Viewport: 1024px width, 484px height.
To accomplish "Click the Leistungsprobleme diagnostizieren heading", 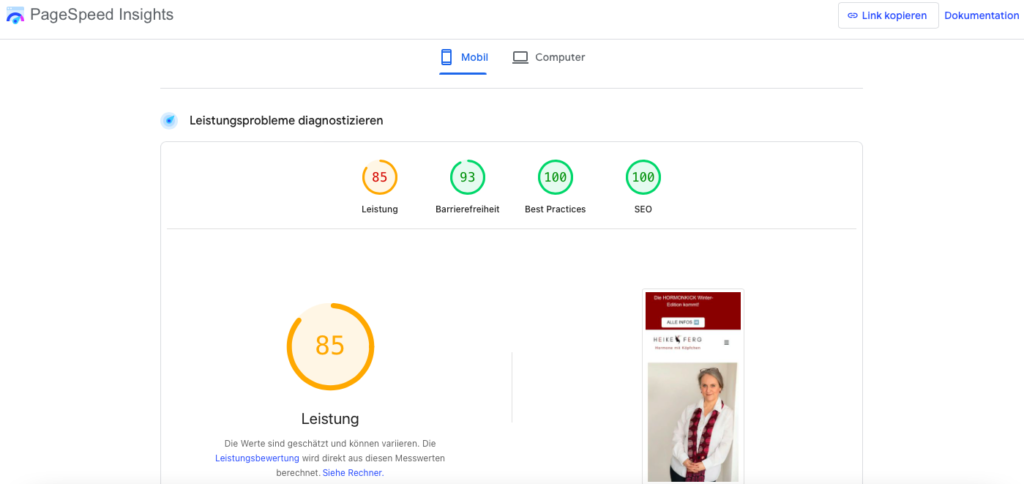I will point(286,121).
